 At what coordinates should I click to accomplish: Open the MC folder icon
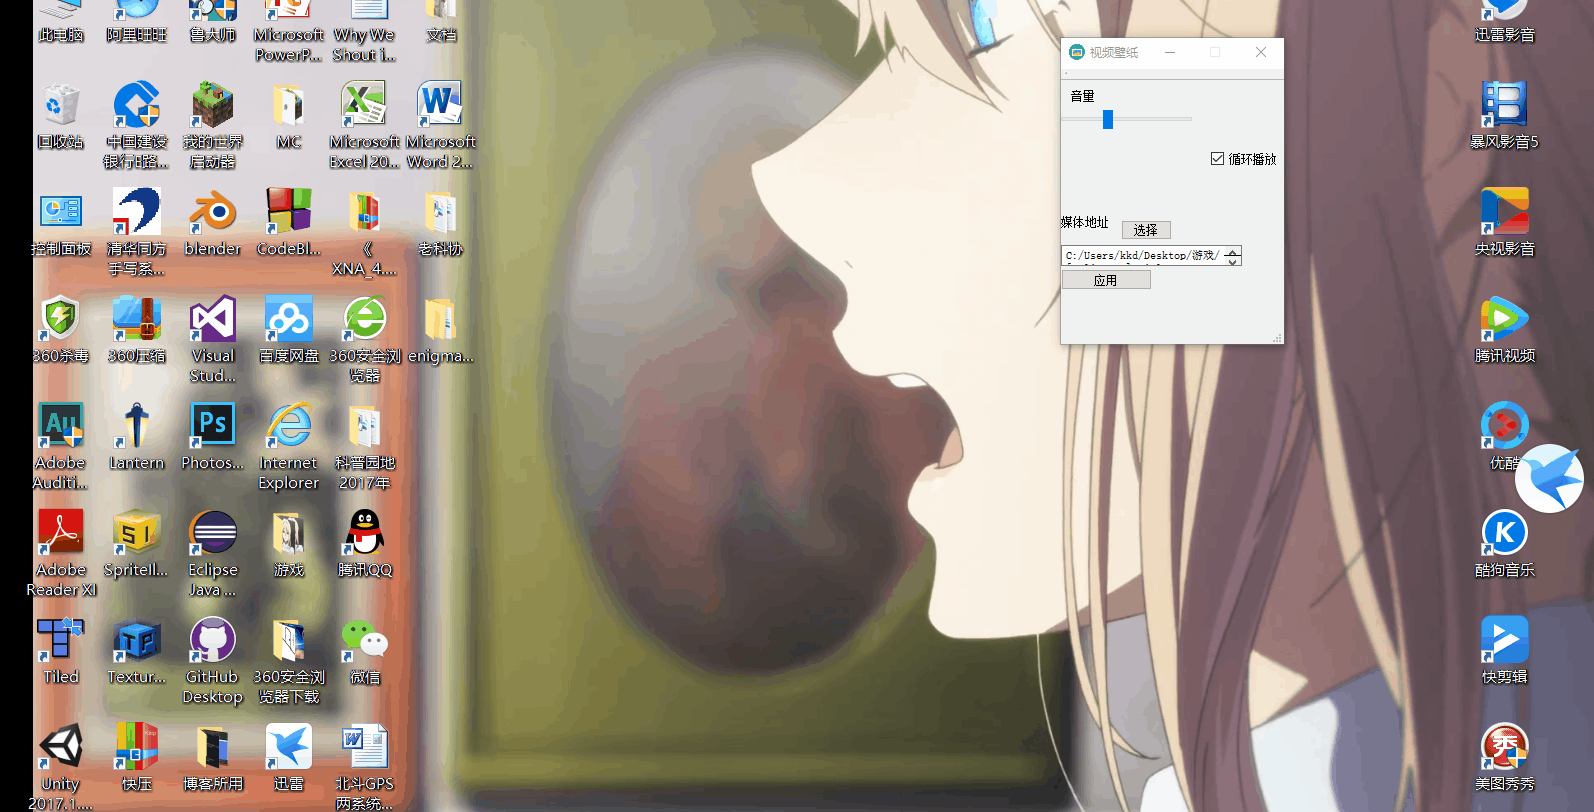pos(289,105)
